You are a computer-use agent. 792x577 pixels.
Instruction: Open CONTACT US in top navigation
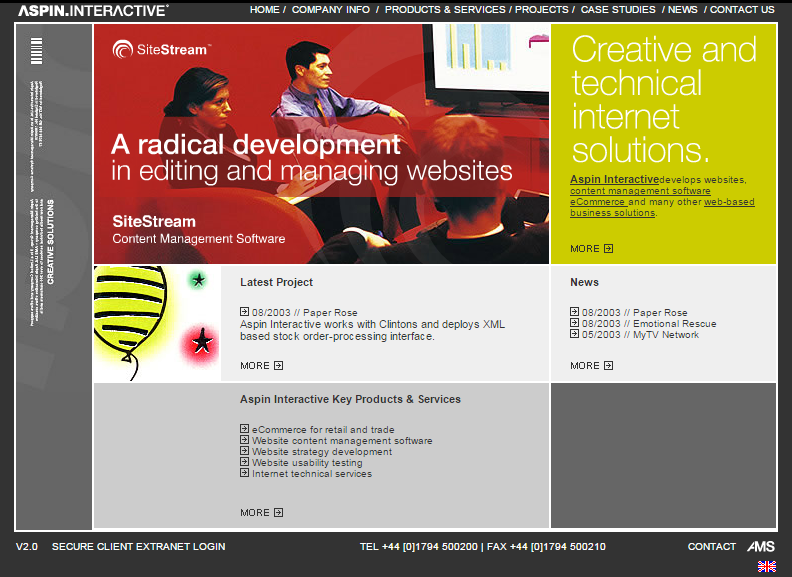[742, 10]
